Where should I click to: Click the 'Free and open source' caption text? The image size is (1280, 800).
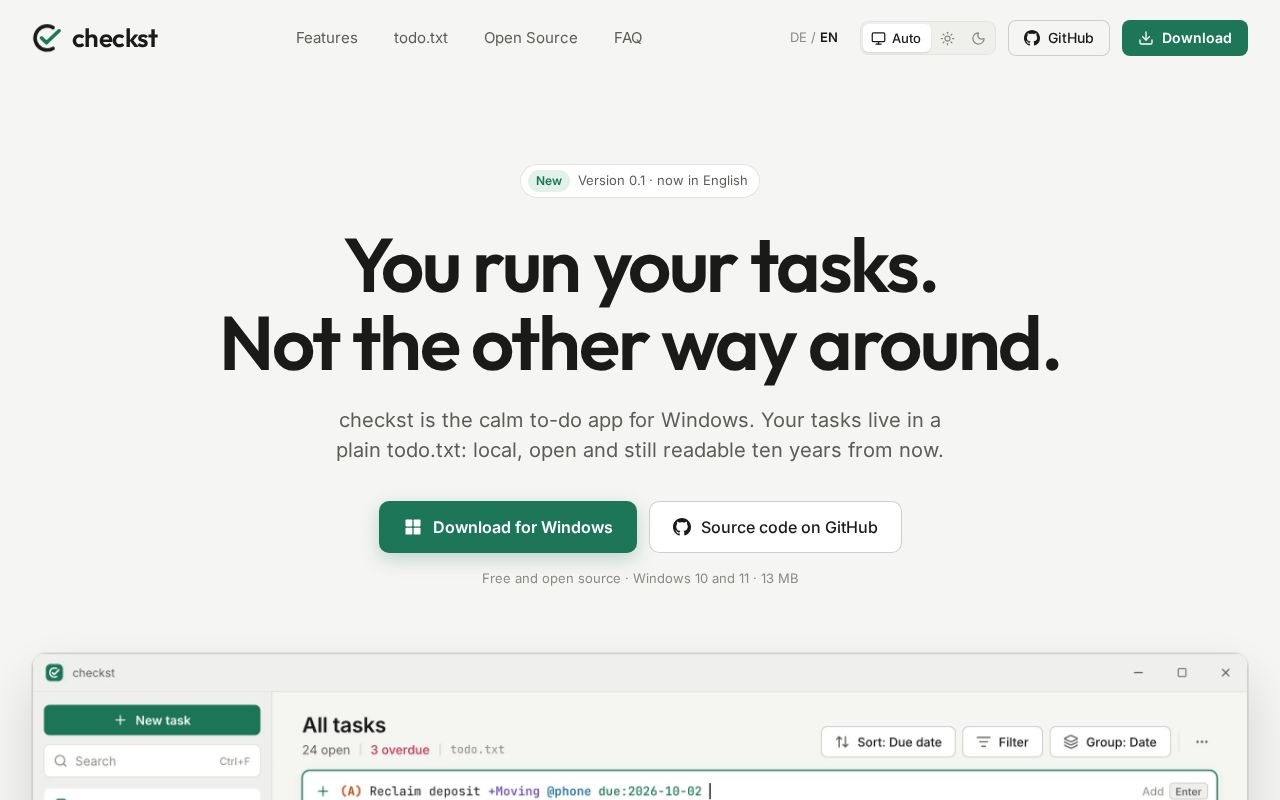551,578
